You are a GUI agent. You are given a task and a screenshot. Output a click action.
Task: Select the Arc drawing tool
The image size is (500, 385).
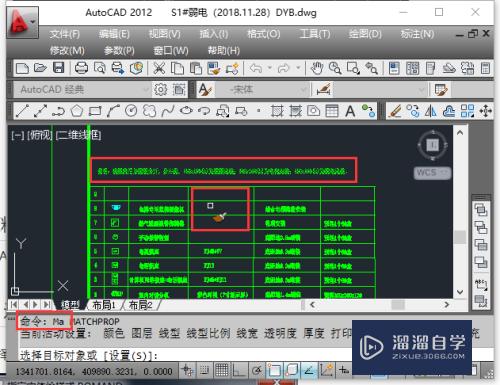click(x=113, y=111)
